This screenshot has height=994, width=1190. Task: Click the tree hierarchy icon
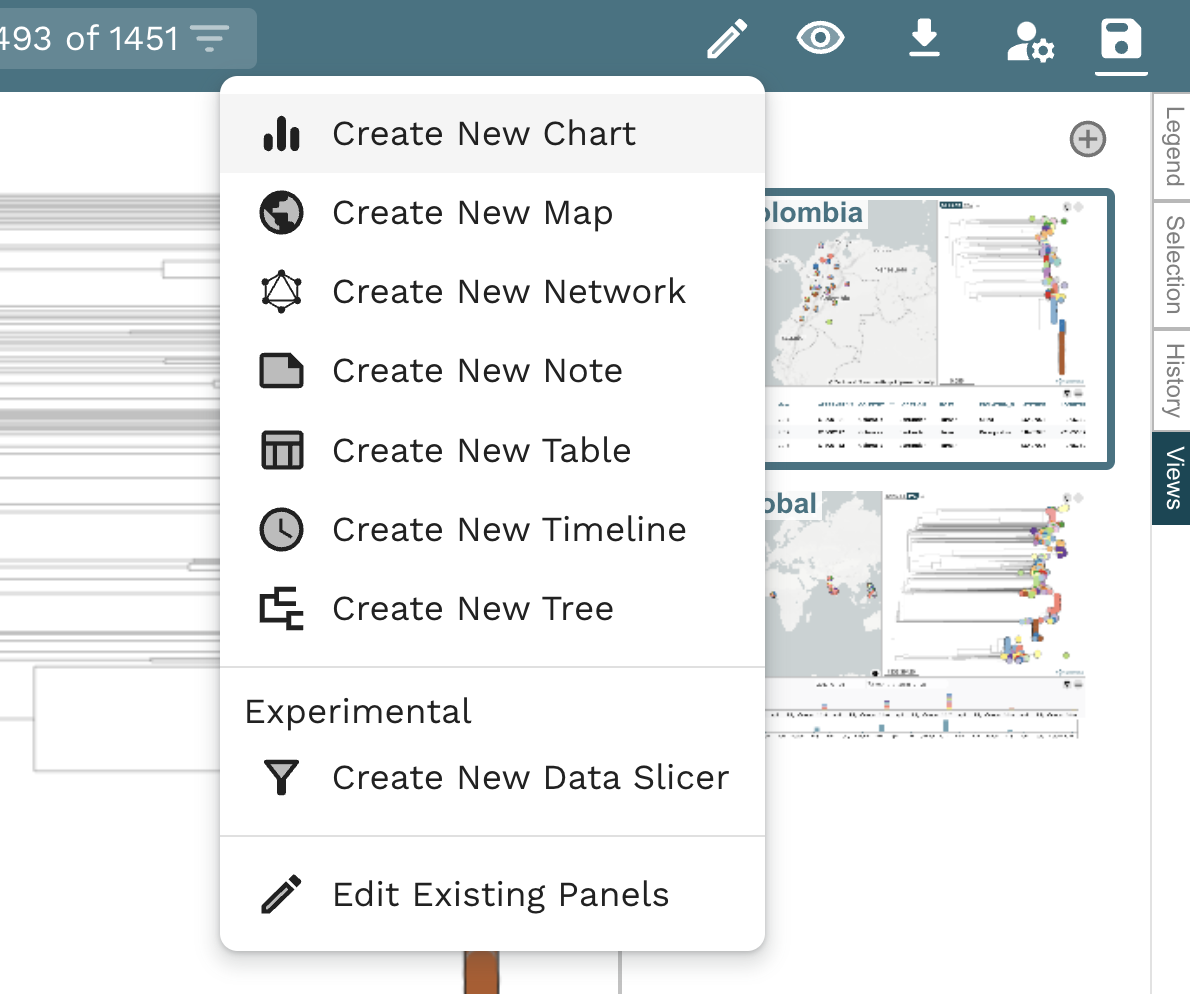(282, 609)
